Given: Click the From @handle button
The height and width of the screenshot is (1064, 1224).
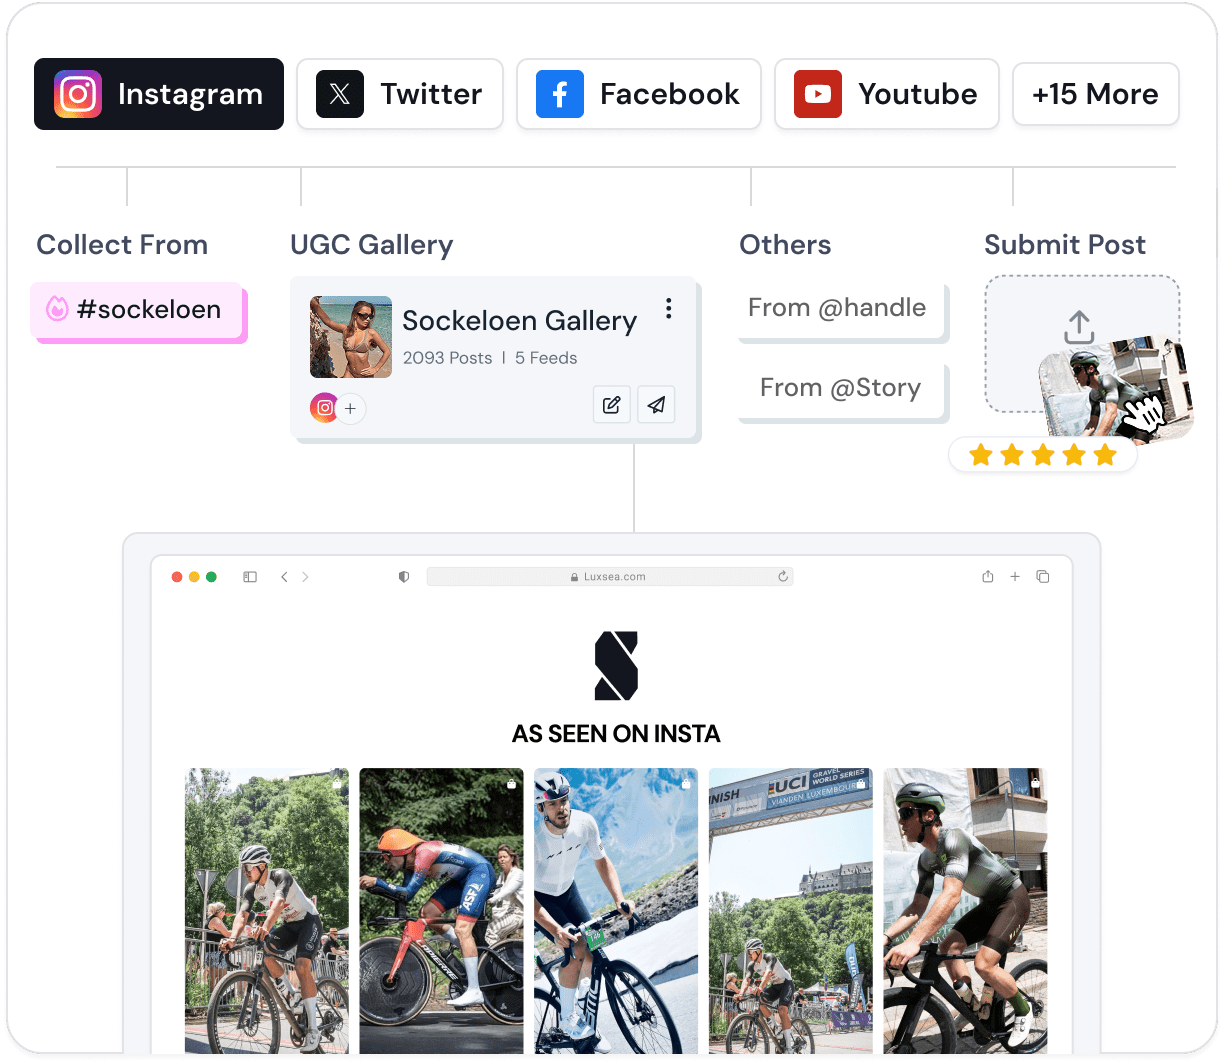Looking at the screenshot, I should (x=838, y=309).
